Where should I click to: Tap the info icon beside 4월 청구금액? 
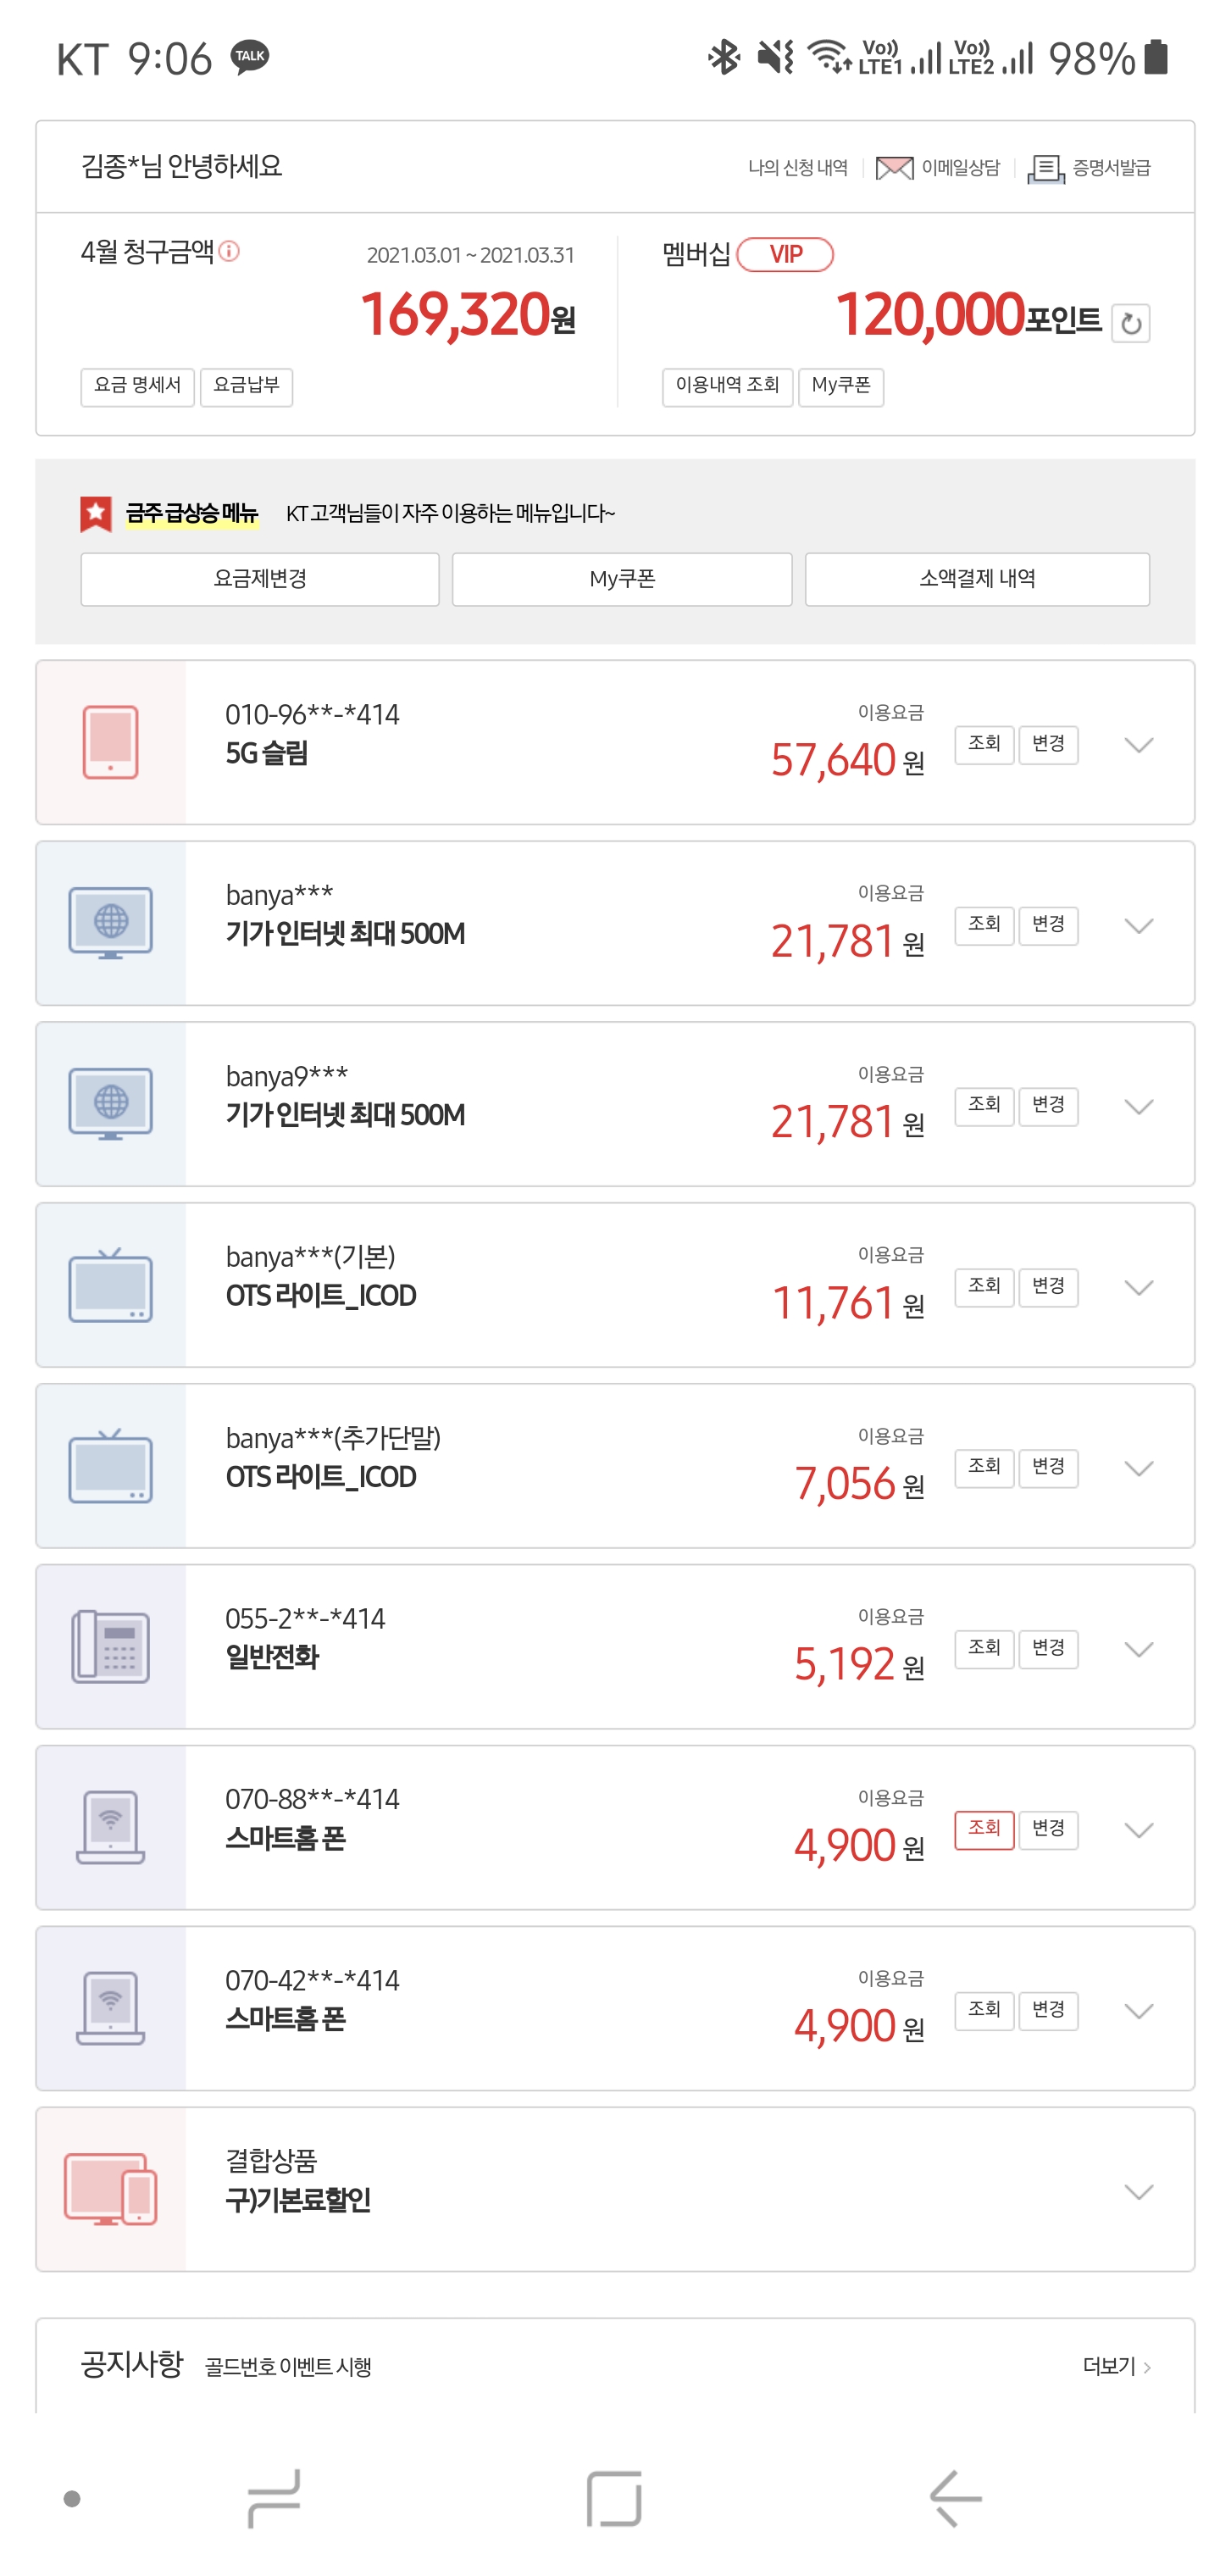pyautogui.click(x=229, y=251)
